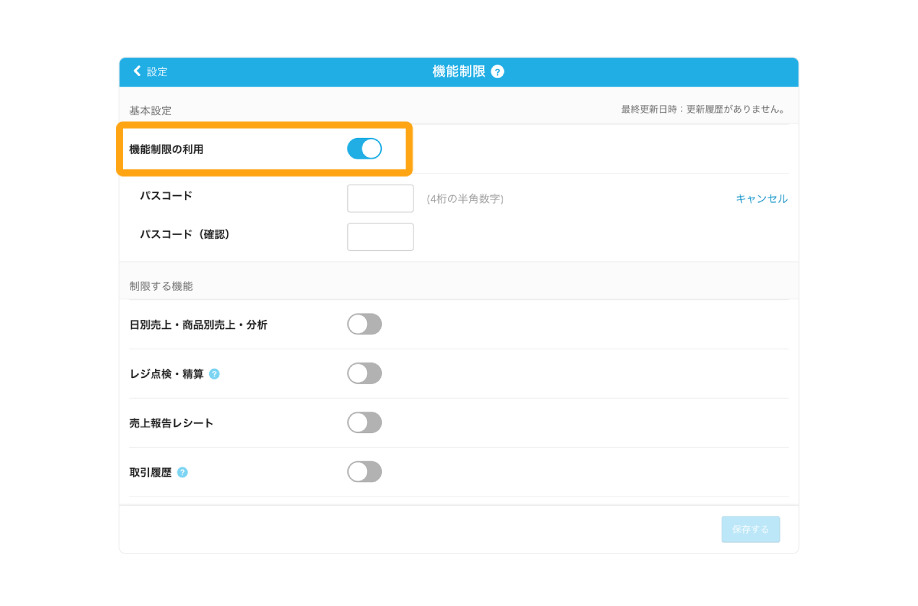Viewport: 918px width, 606px height.
Task: Click the 売上報告レシート row label
Action: (171, 423)
